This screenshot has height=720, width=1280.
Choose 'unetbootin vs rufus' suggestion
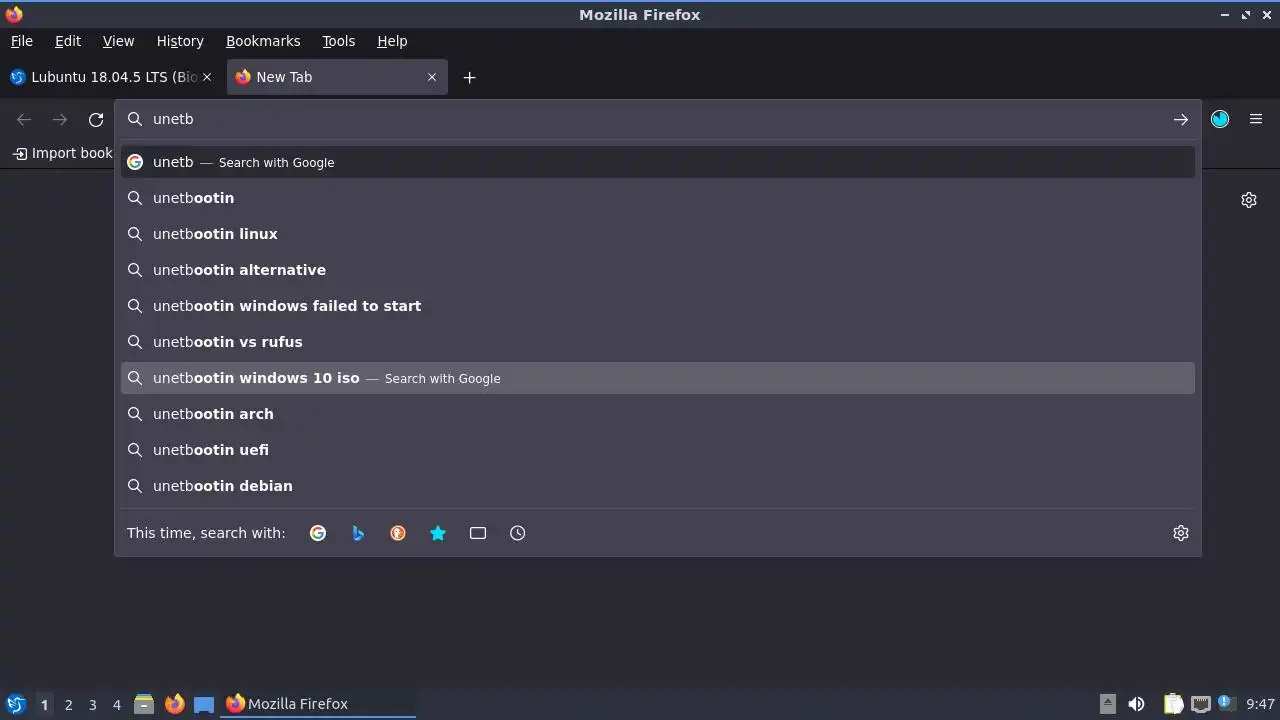(x=658, y=342)
